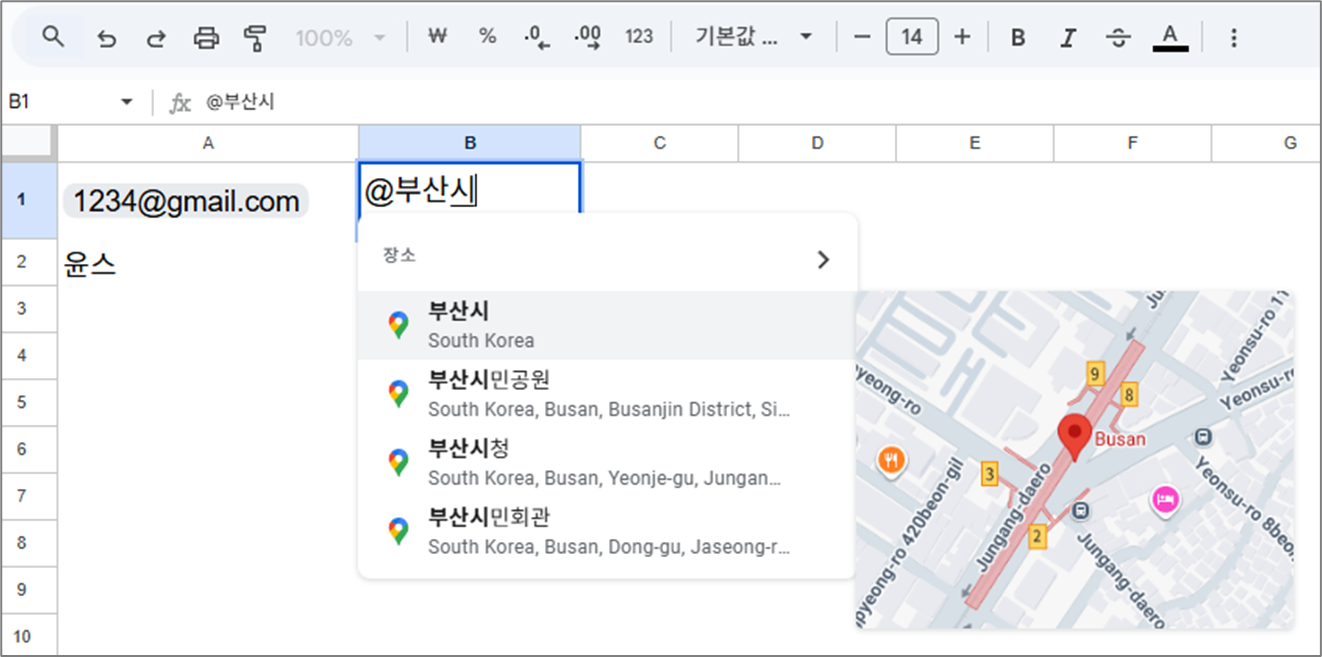1322x657 pixels.
Task: Open the 123 number formats menu
Action: 639,37
